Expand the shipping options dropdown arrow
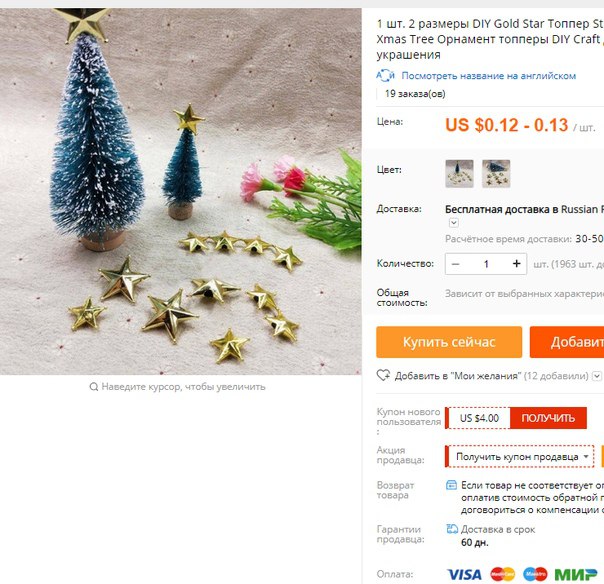Viewport: 604px width, 584px height. 454,223
